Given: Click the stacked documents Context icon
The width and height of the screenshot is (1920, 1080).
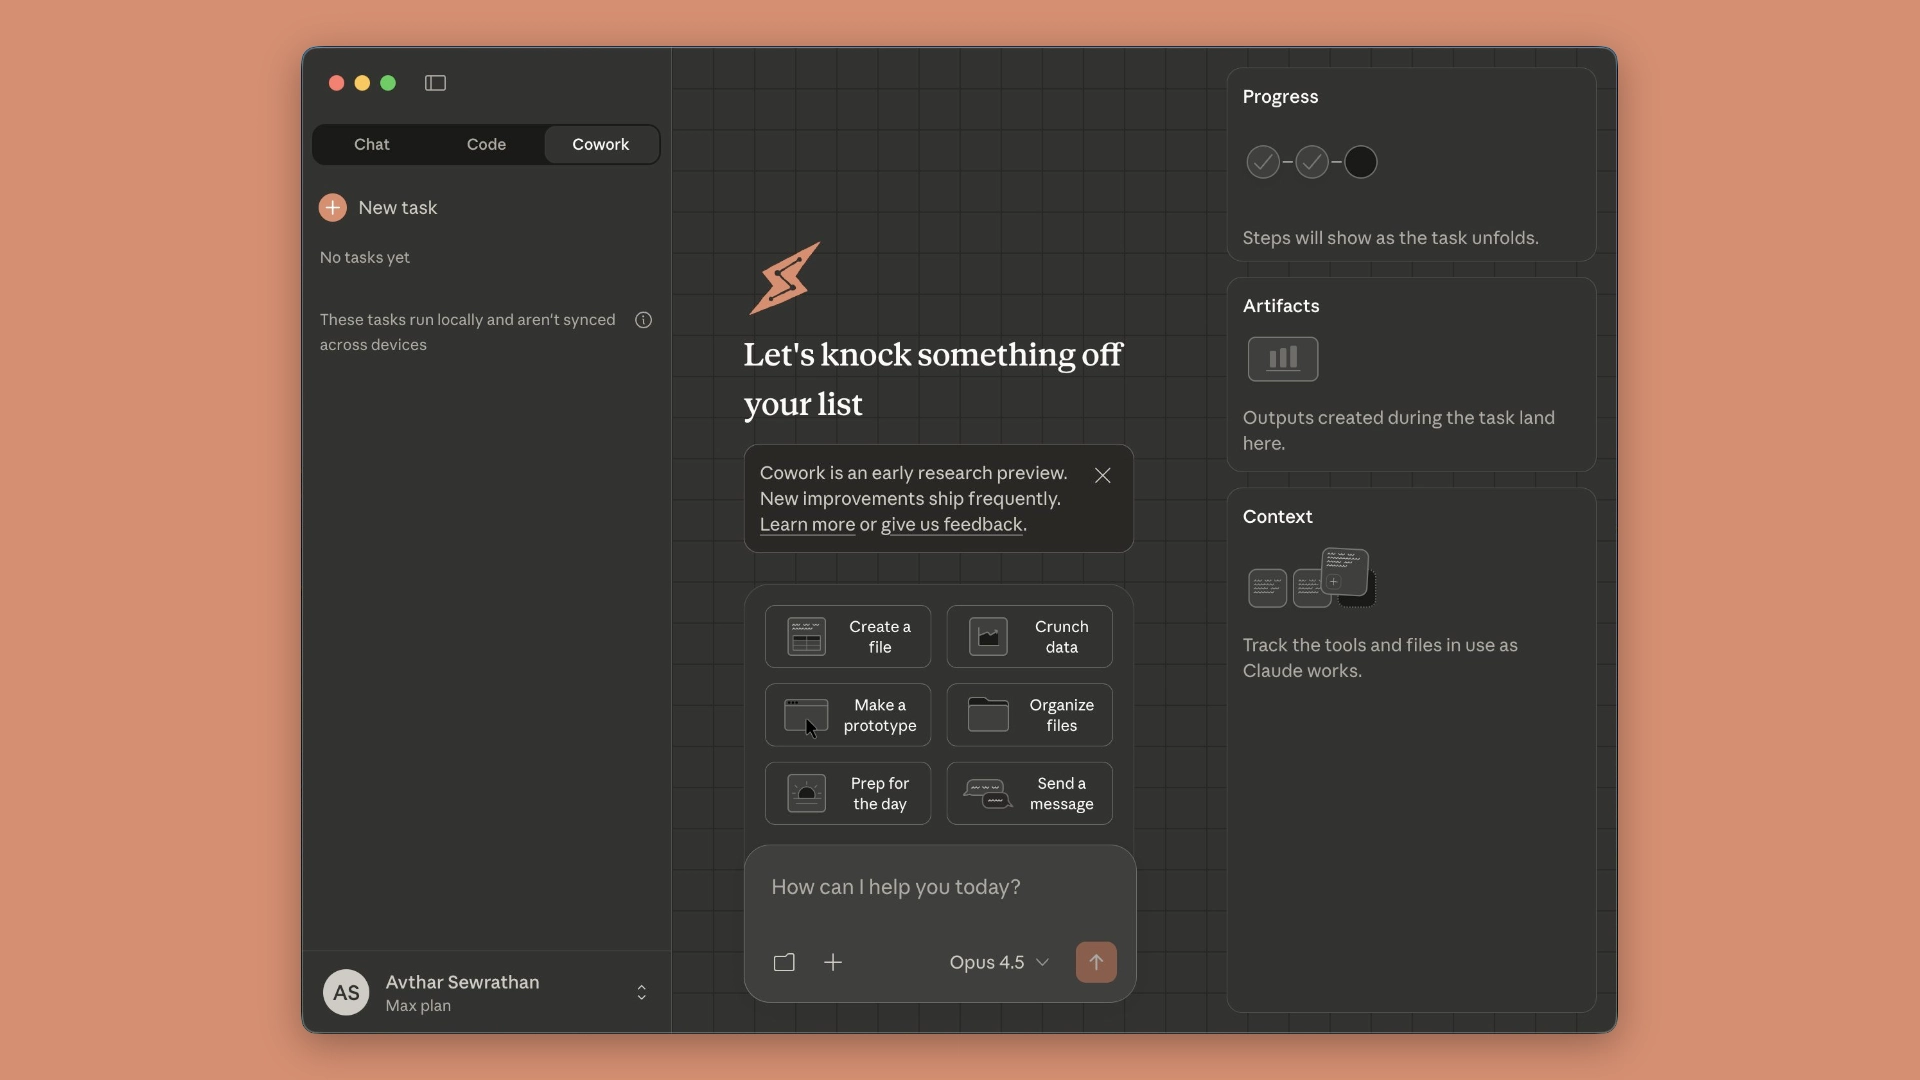Looking at the screenshot, I should click(1311, 578).
